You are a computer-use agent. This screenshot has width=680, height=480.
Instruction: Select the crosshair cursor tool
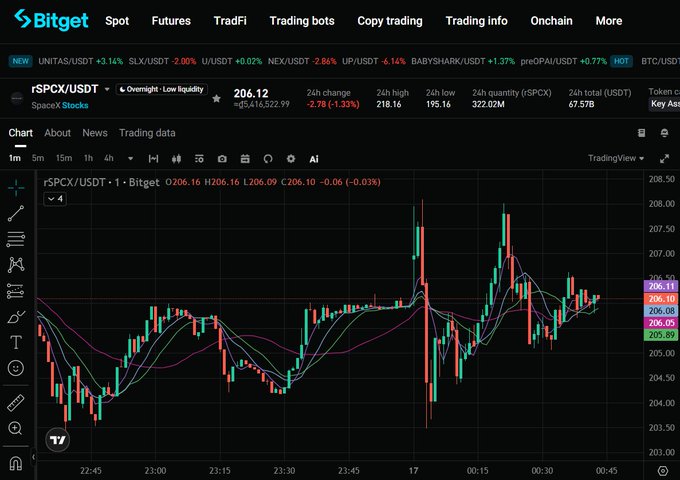pyautogui.click(x=16, y=187)
